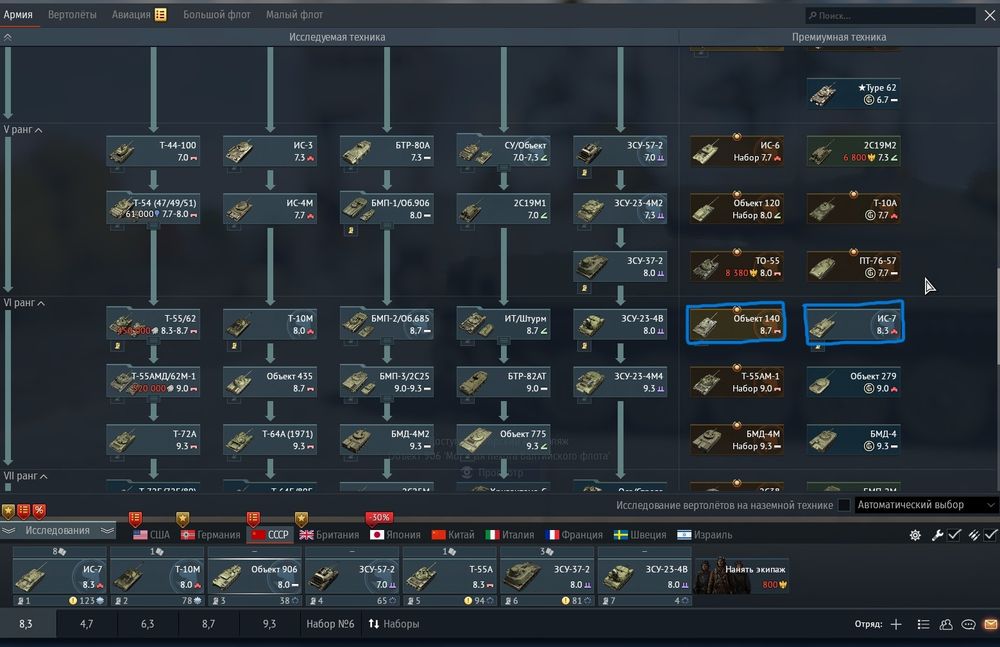This screenshot has height=647, width=1000.
Task: Select premium Объект 279 vehicle
Action: coord(853,382)
